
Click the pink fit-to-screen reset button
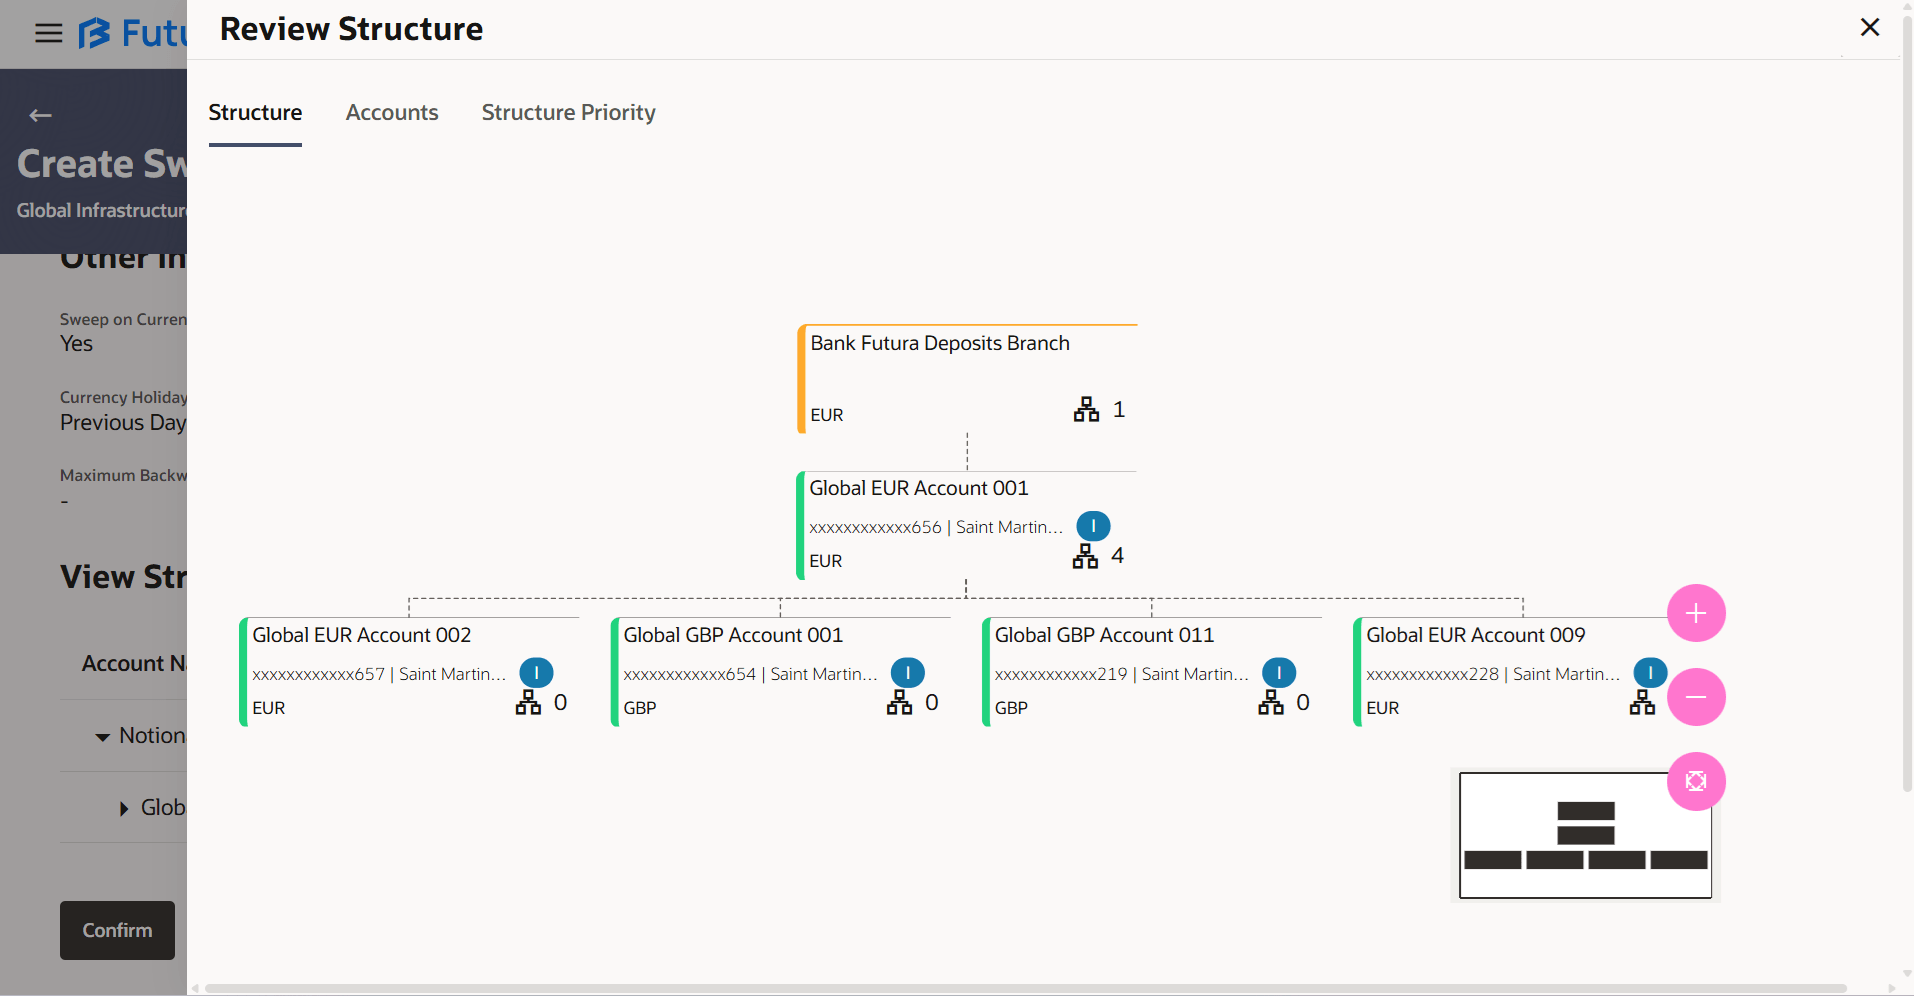click(x=1696, y=781)
